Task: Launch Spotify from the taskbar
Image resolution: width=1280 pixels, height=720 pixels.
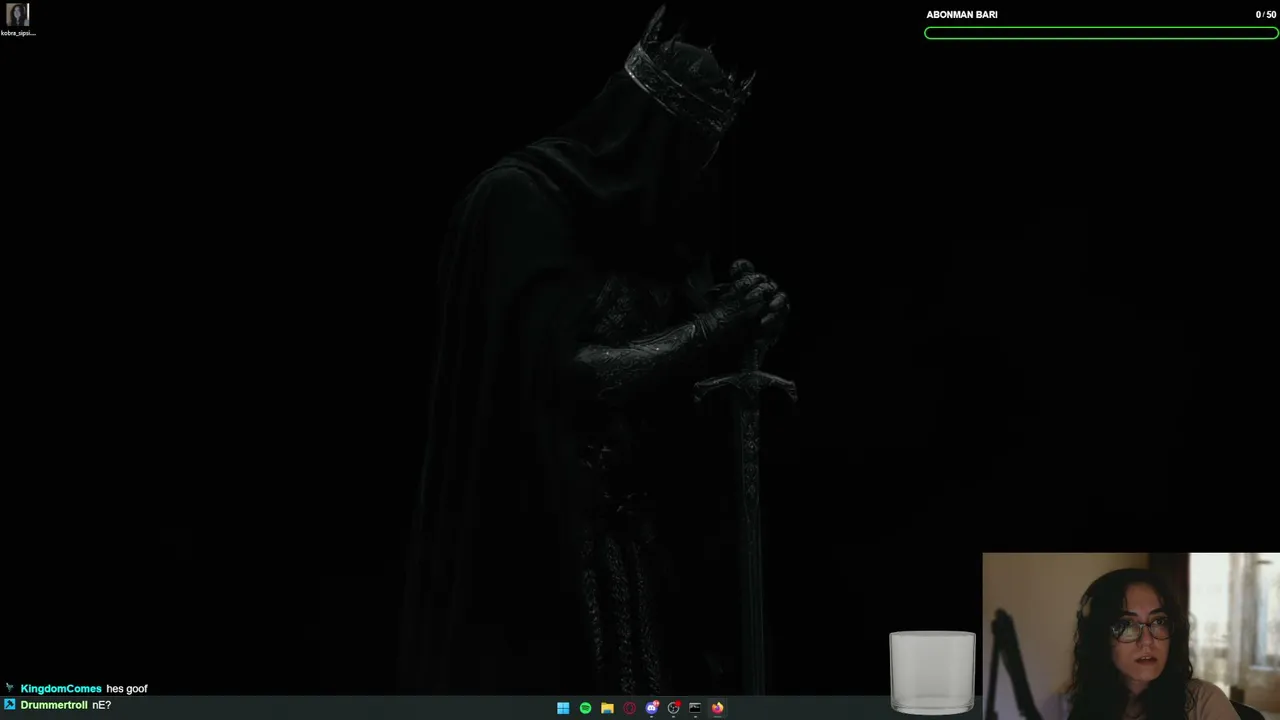Action: 585,708
